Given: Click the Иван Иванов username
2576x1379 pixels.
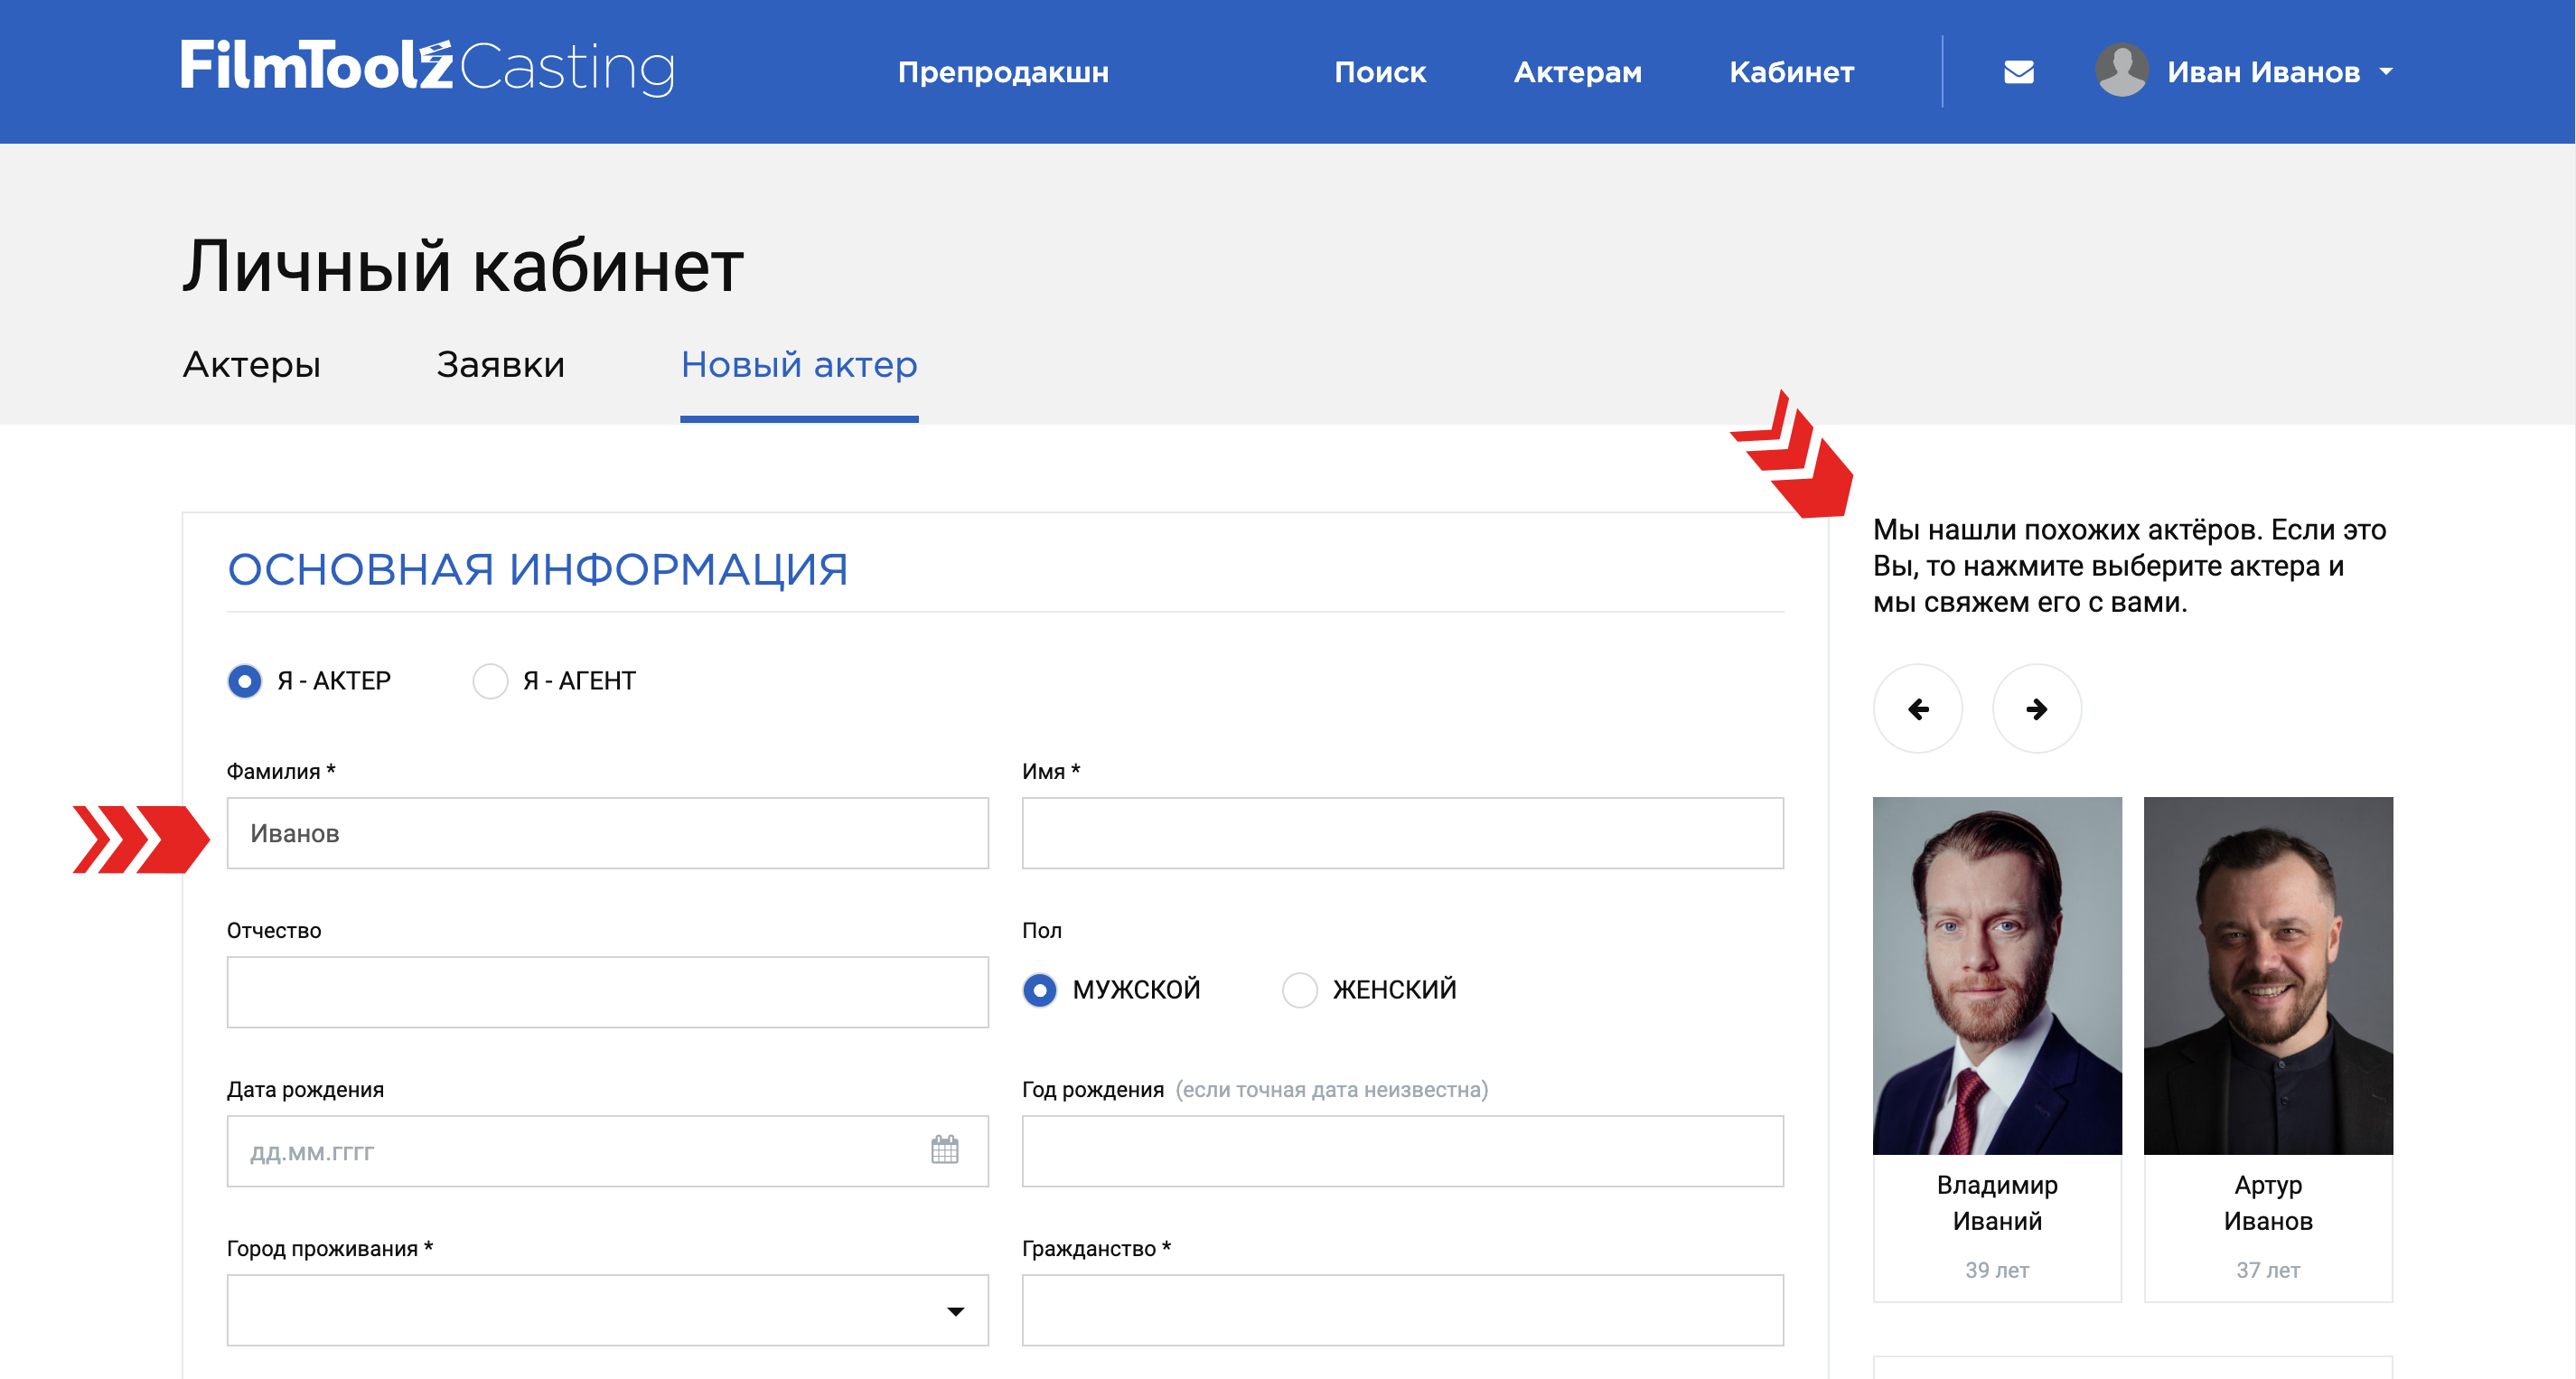Looking at the screenshot, I should 2263,72.
